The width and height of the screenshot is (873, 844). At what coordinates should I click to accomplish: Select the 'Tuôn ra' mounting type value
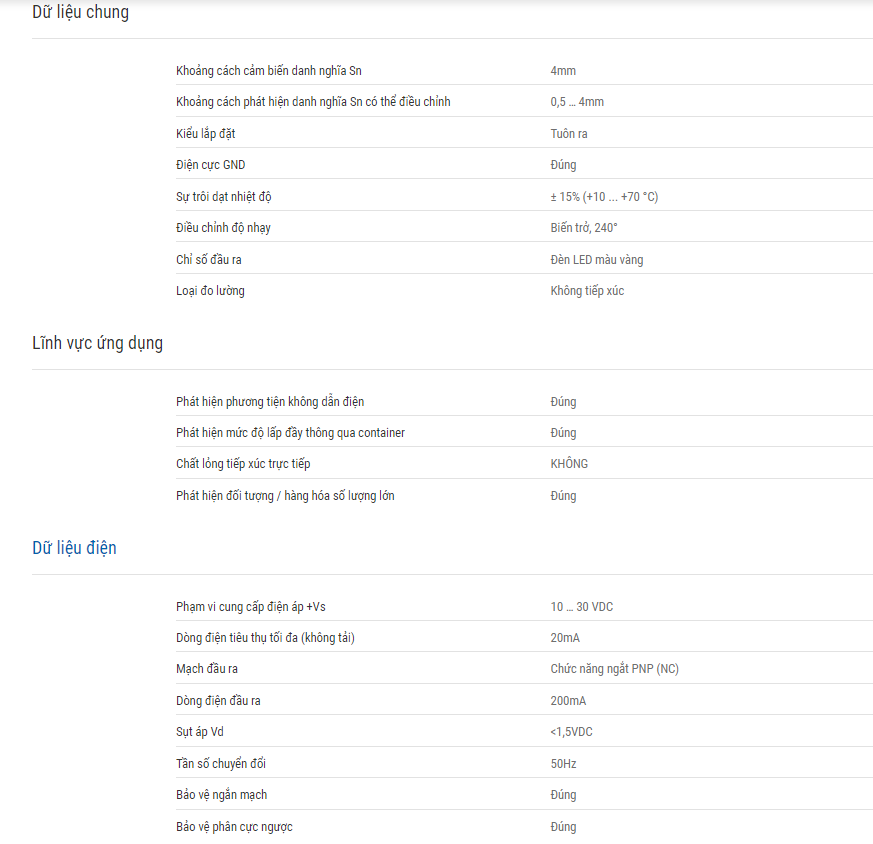click(568, 134)
